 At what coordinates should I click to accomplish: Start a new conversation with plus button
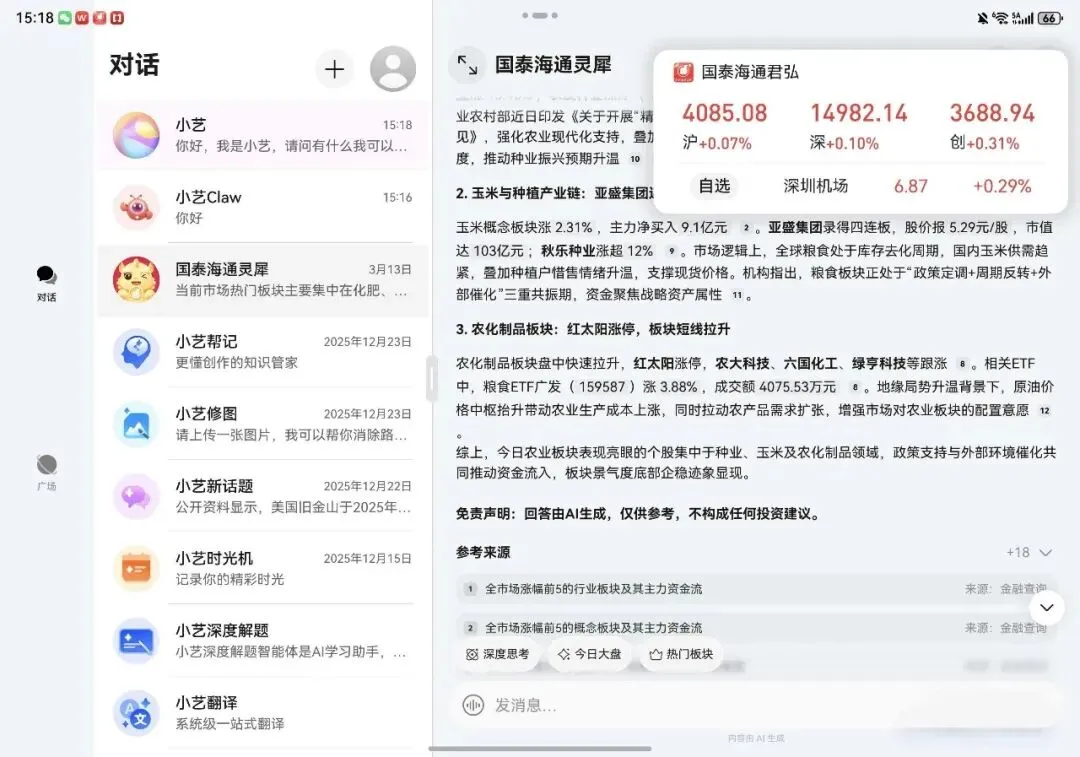coord(334,69)
